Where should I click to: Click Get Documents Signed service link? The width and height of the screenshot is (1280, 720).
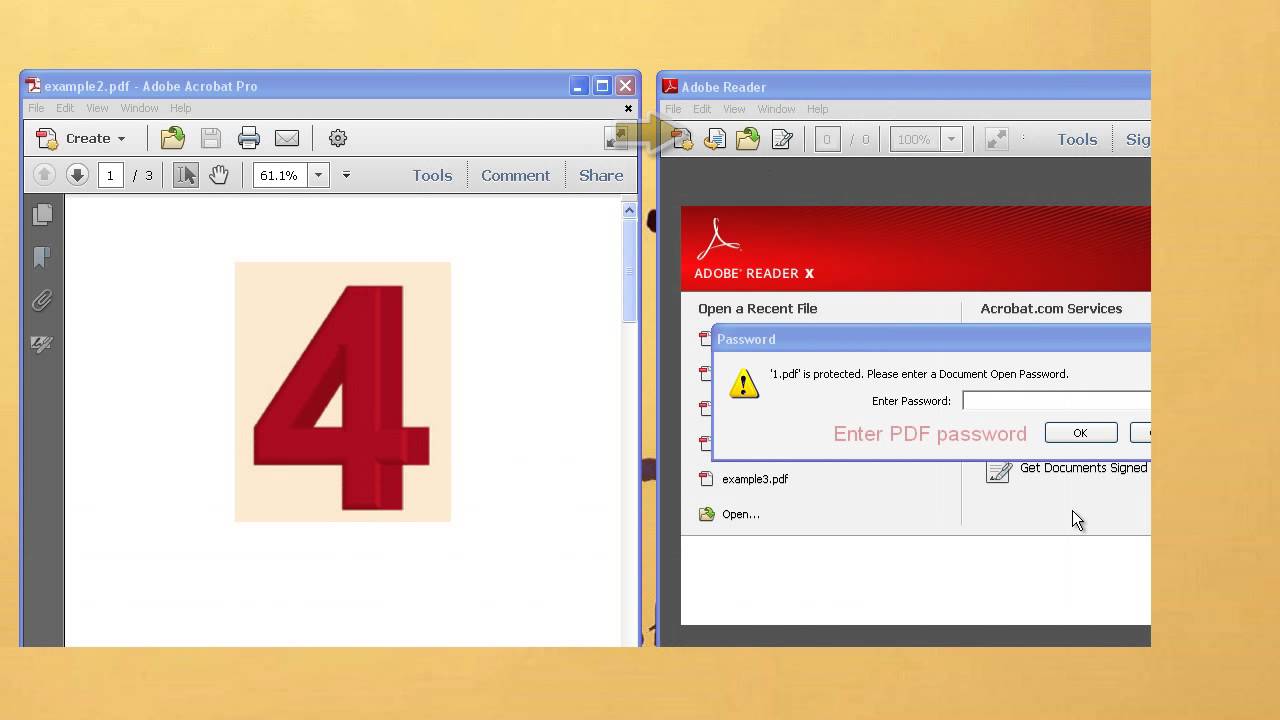[1084, 468]
